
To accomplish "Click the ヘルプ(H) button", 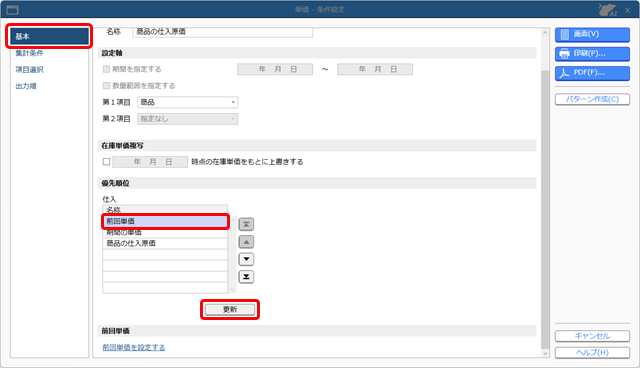I will coord(592,352).
